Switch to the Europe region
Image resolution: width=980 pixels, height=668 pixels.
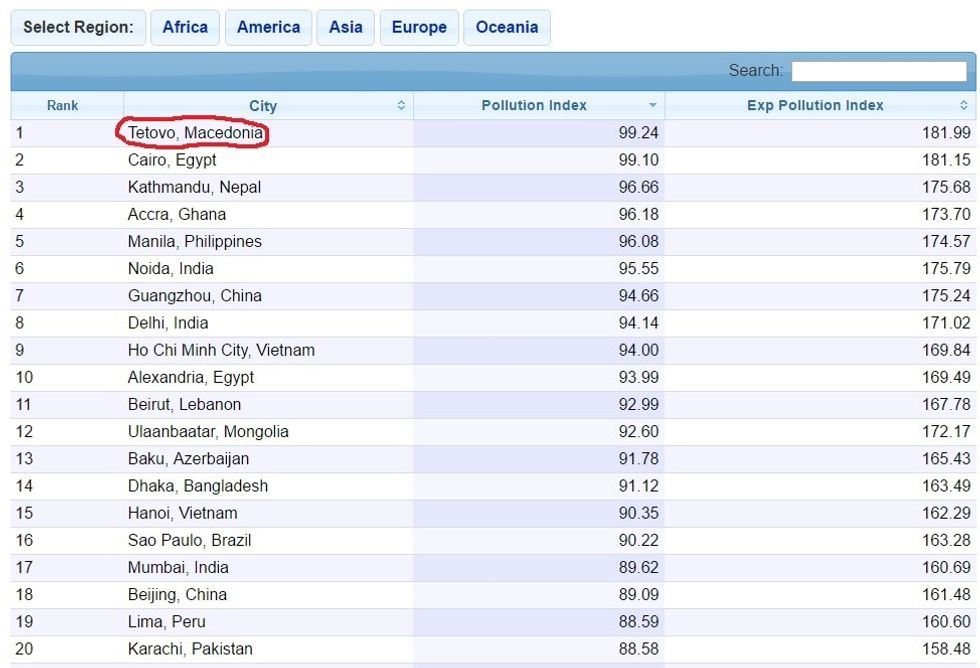(419, 27)
